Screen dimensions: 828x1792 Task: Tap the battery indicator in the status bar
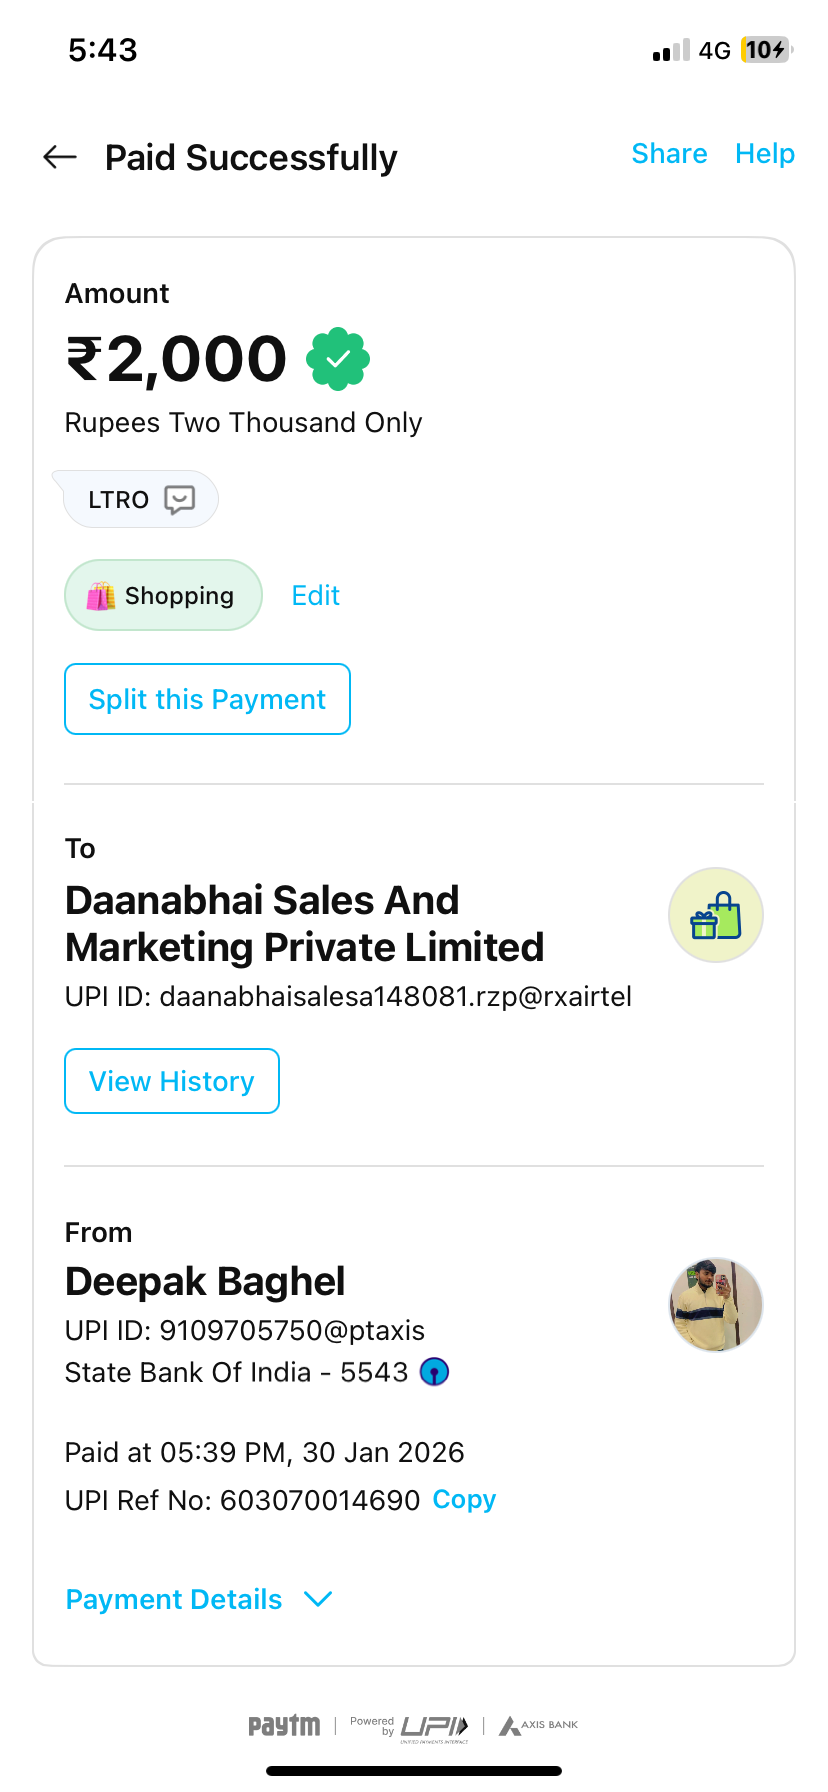(765, 50)
